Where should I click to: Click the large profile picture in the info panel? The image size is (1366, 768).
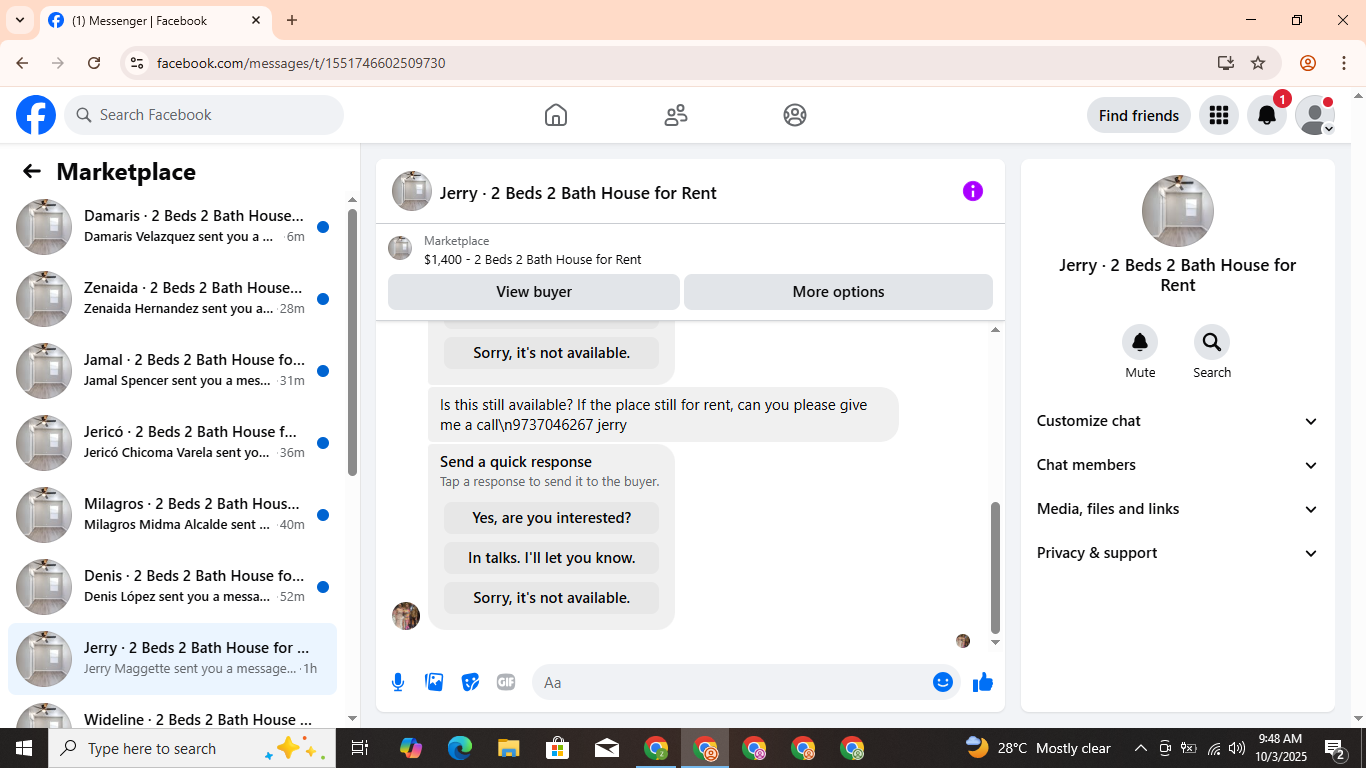coord(1178,211)
